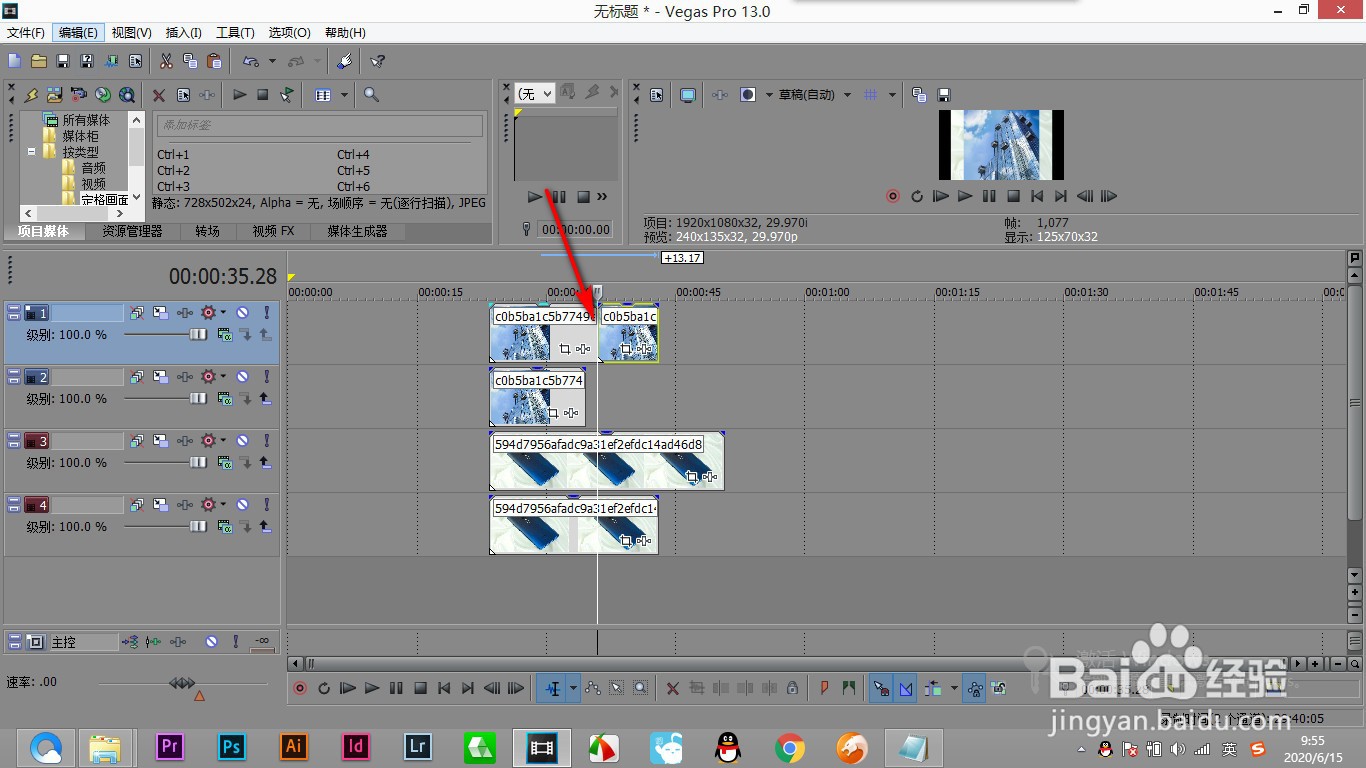Screen dimensions: 1366x768
Task: Toggle Bypass Motion Blur on track 2
Action: click(x=136, y=377)
